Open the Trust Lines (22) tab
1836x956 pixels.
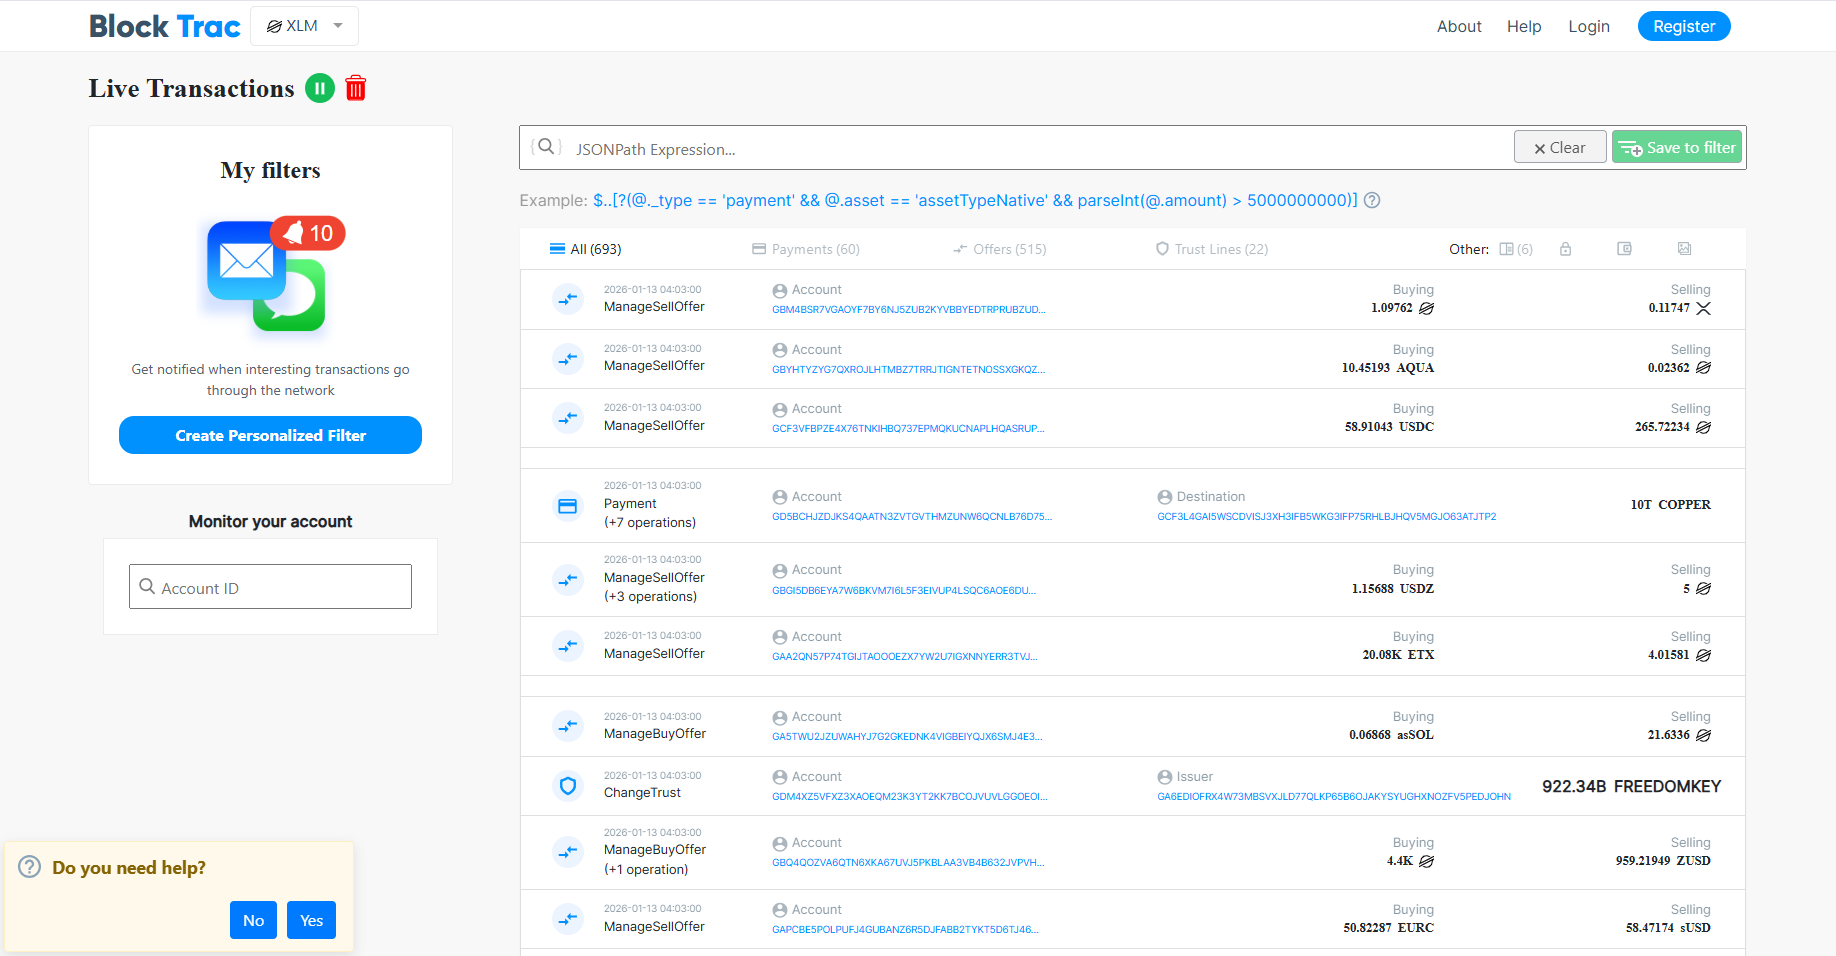pyautogui.click(x=1211, y=249)
